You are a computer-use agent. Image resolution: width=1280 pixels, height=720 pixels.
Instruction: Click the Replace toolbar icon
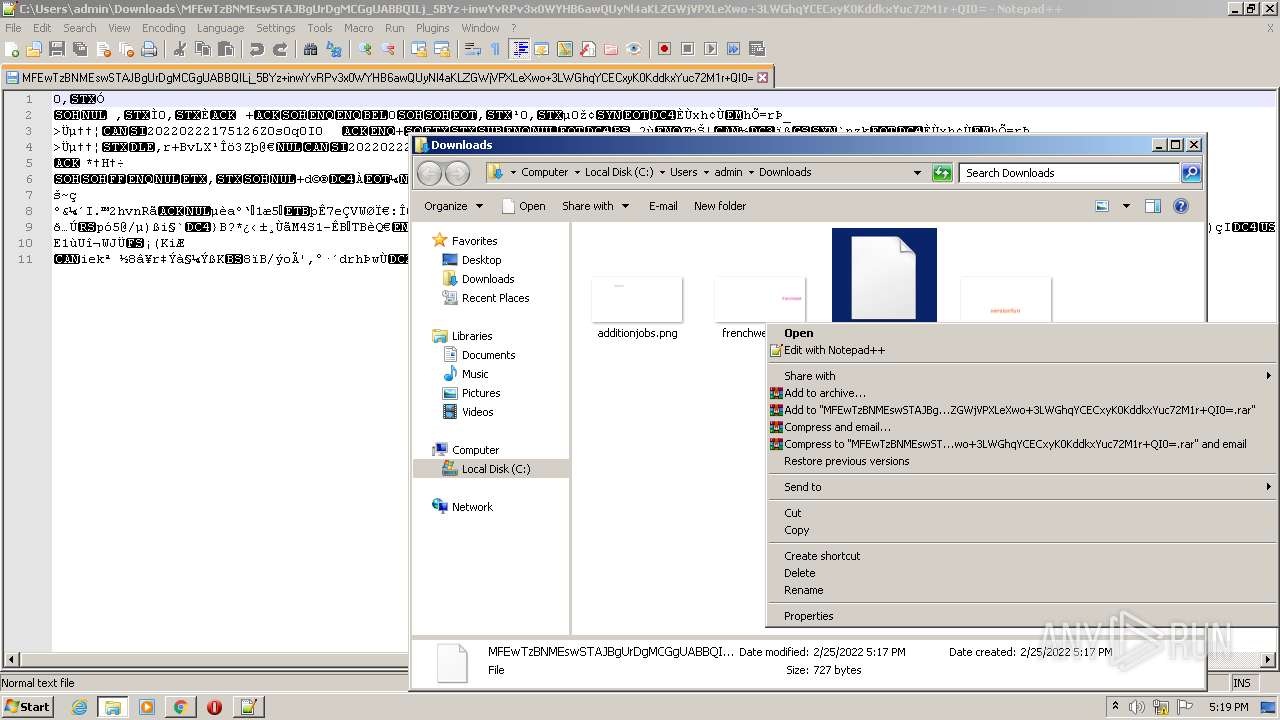click(333, 48)
